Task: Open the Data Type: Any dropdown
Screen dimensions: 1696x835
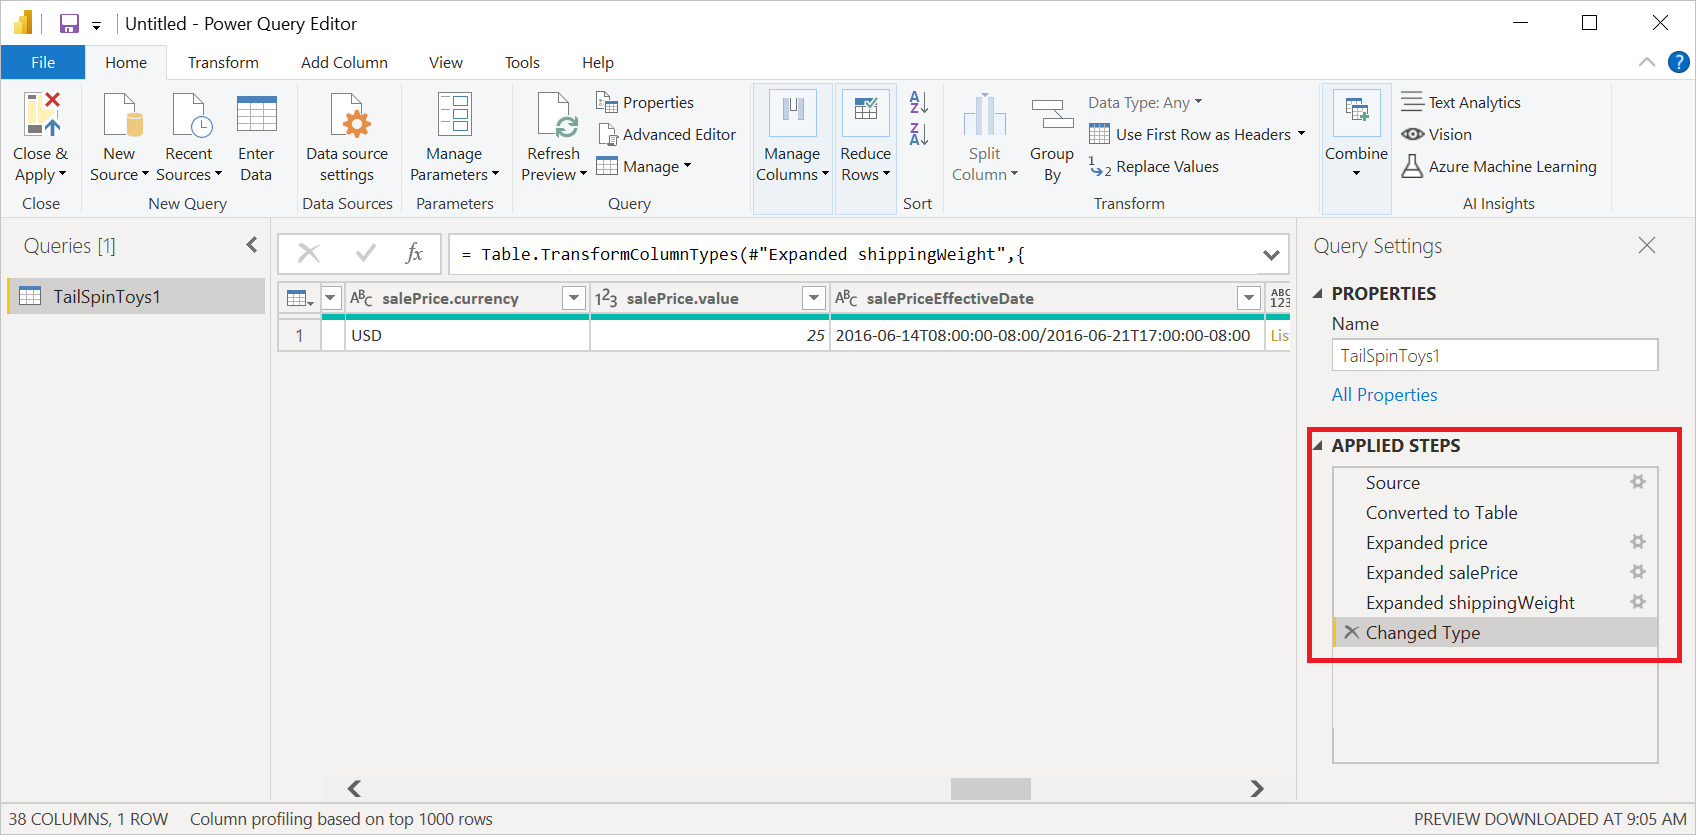Action: (1145, 102)
